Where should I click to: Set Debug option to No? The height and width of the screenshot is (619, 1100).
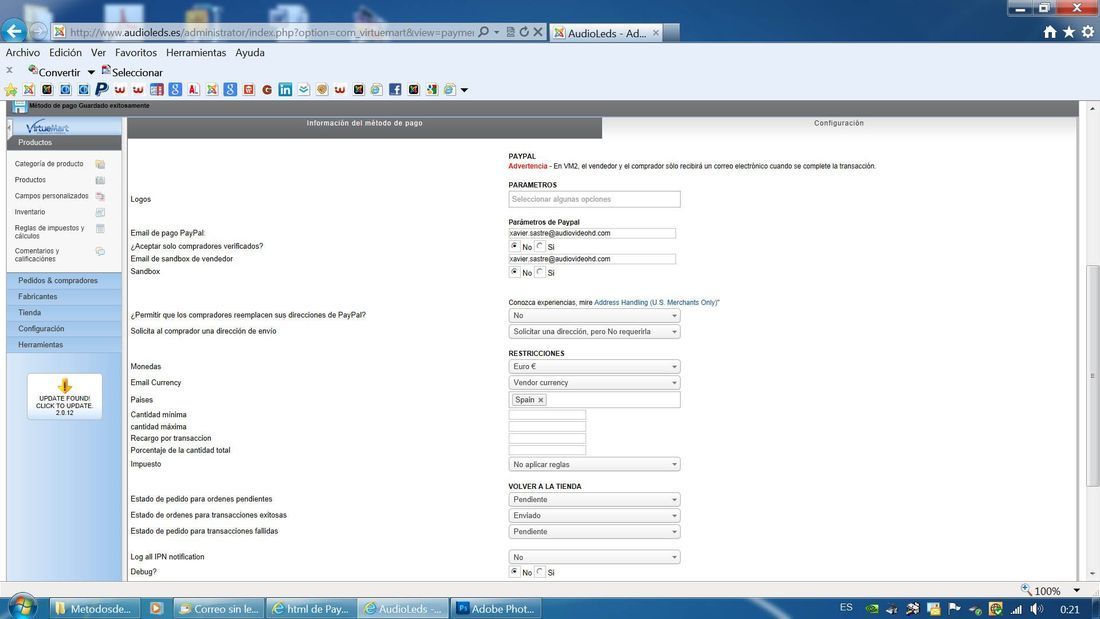point(515,572)
